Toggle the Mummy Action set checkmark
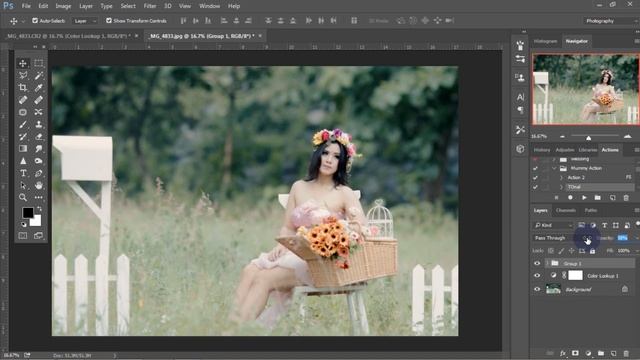Image resolution: width=640 pixels, height=360 pixels. click(x=535, y=168)
